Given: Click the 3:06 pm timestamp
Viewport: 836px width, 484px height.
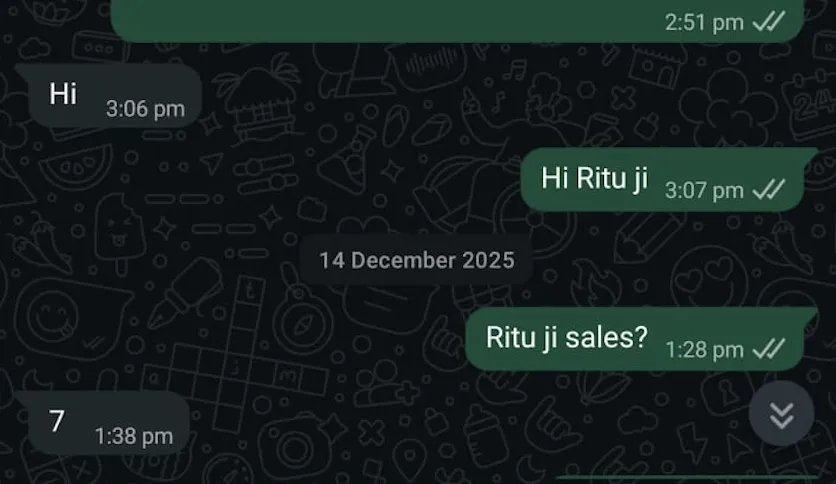Looking at the screenshot, I should tap(145, 109).
